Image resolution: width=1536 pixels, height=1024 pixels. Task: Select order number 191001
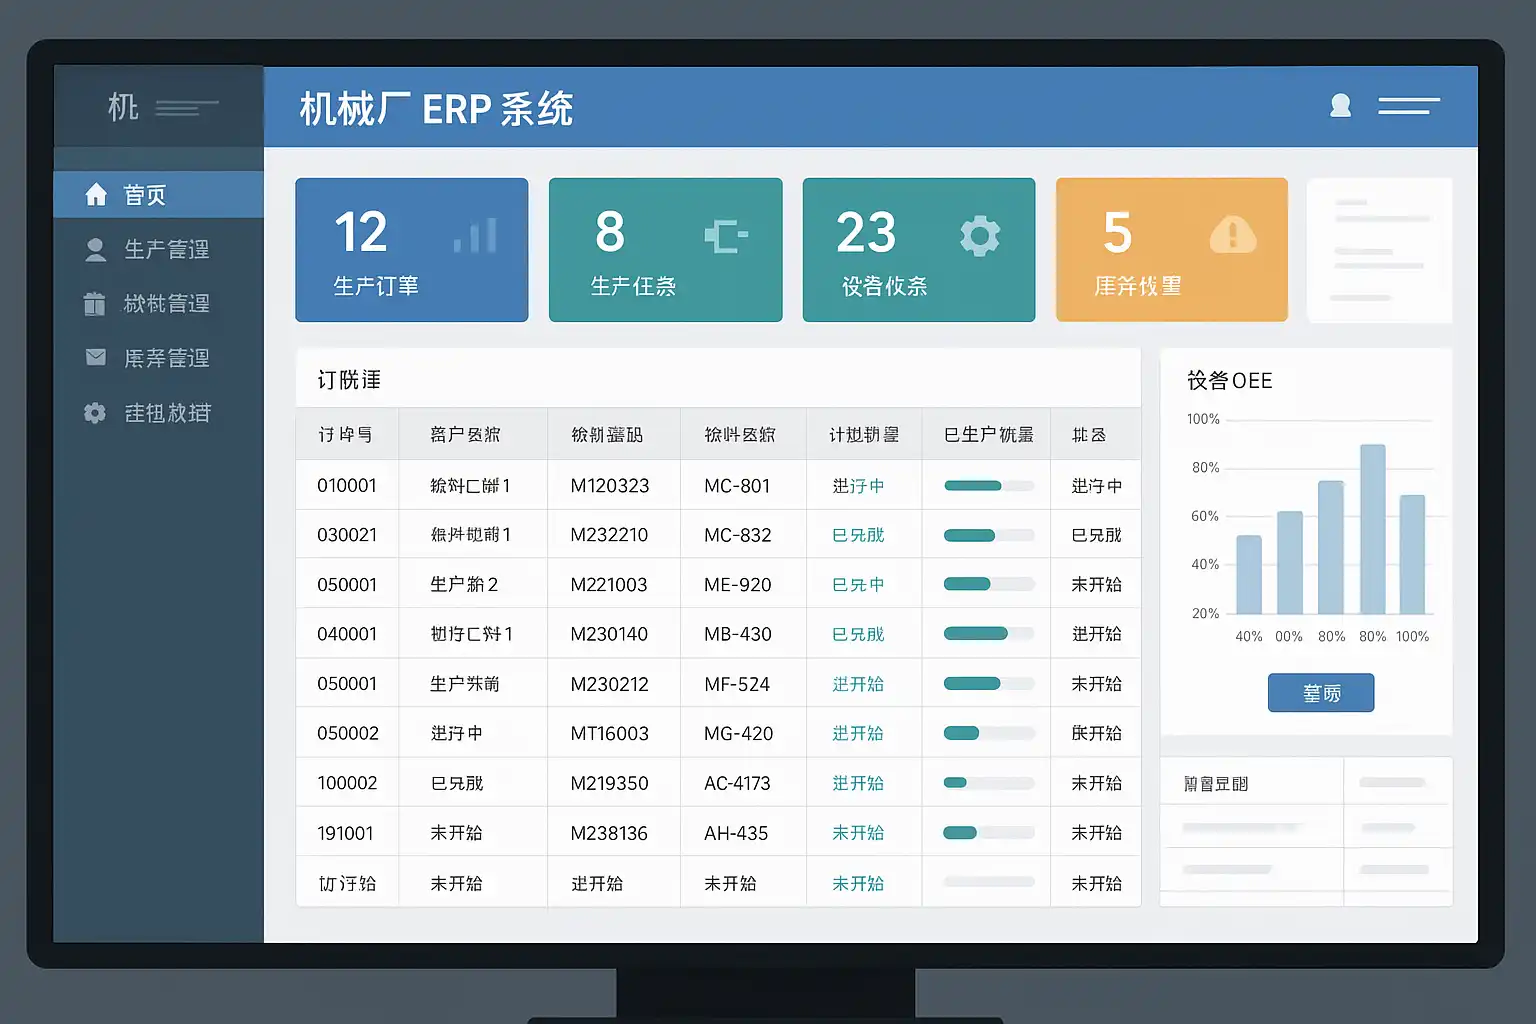pyautogui.click(x=345, y=833)
